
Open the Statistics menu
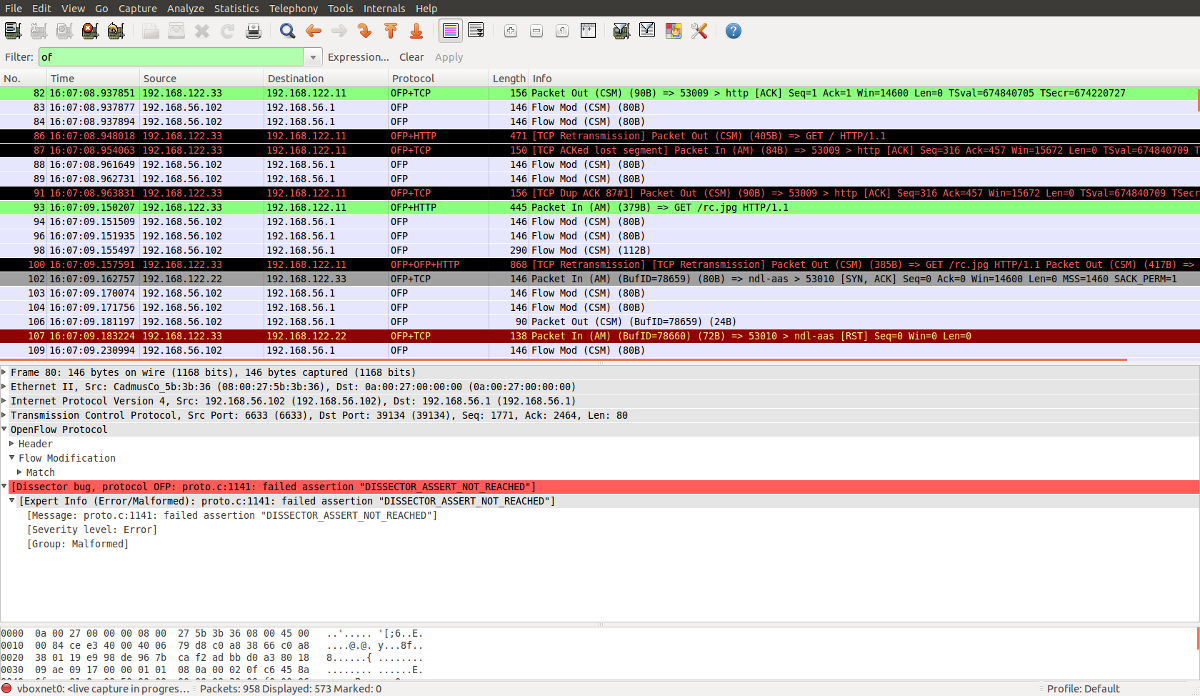pos(236,8)
